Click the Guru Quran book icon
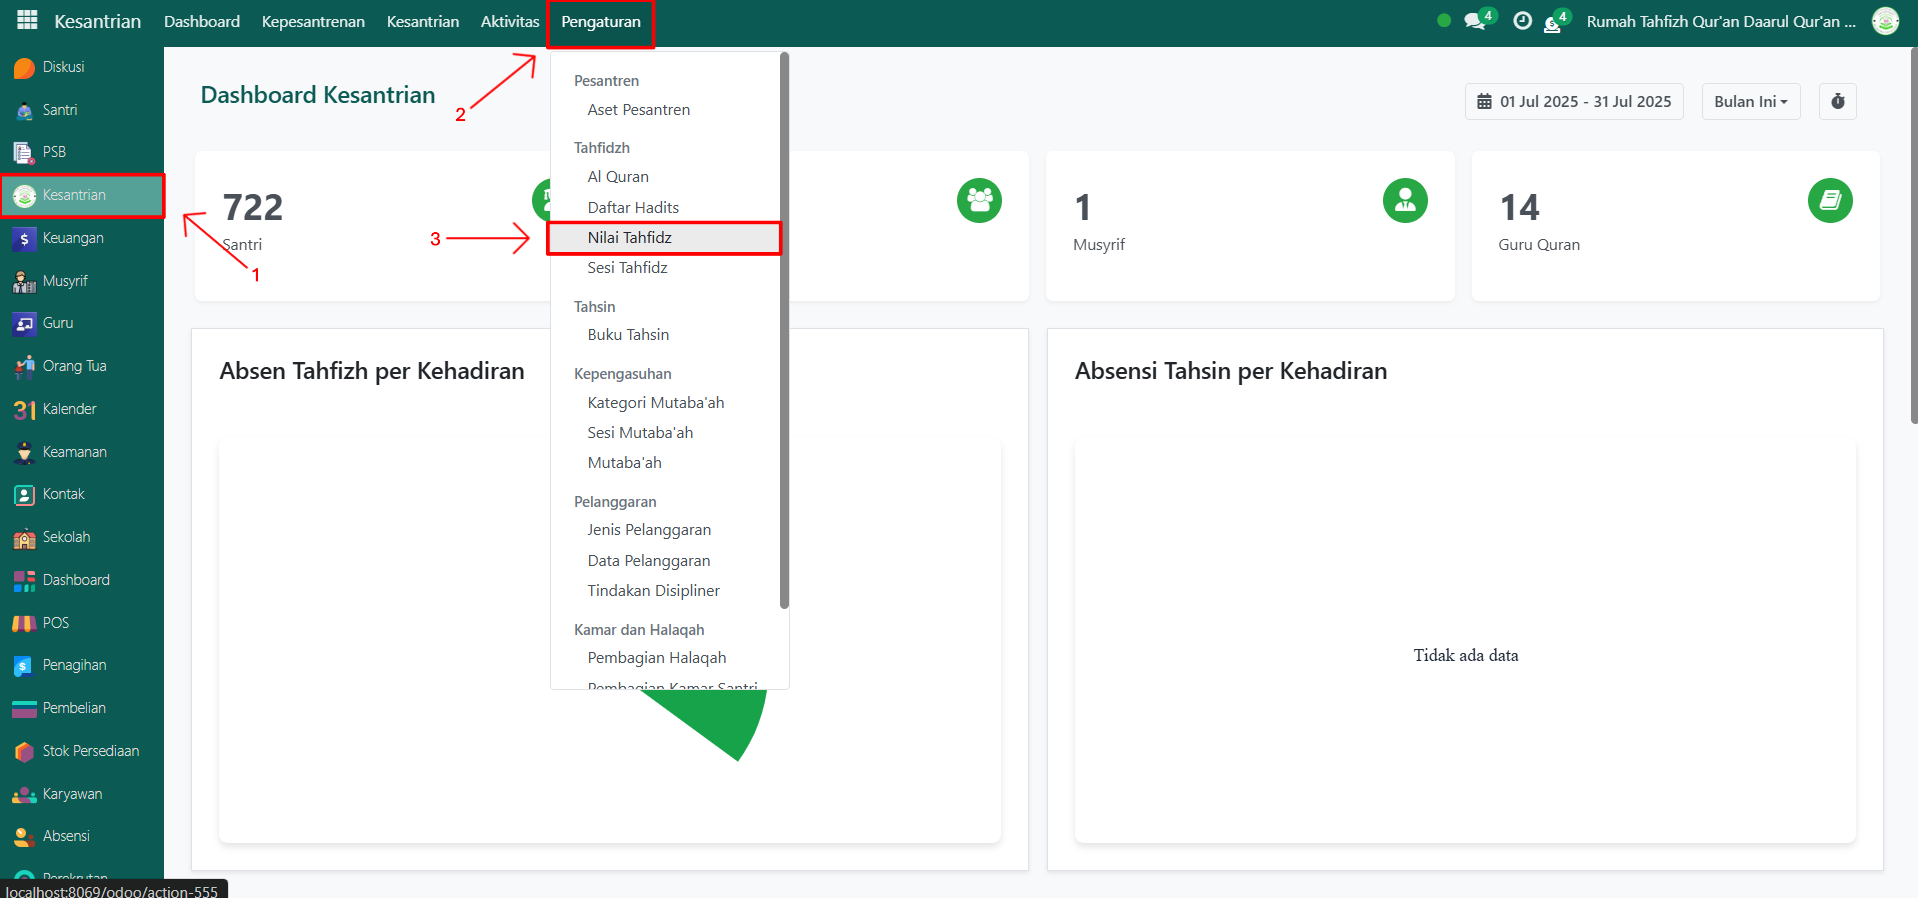This screenshot has width=1918, height=898. pyautogui.click(x=1829, y=201)
